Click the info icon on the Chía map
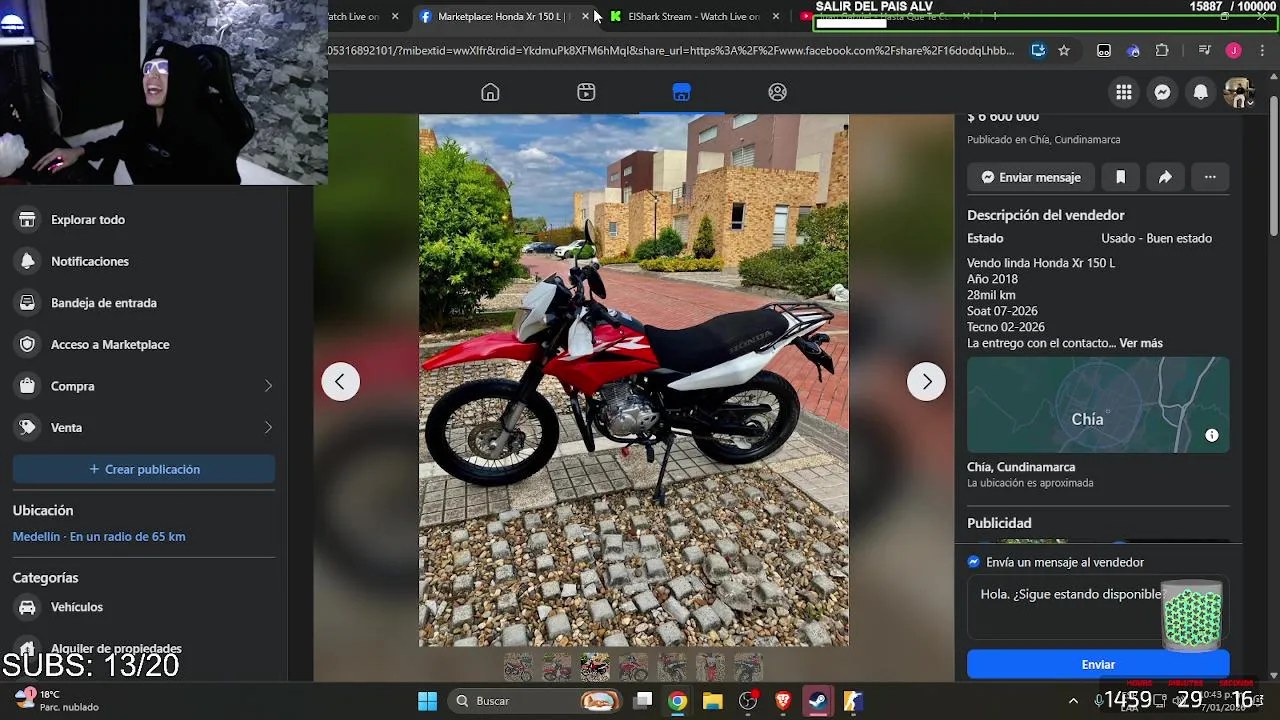This screenshot has height=720, width=1280. click(x=1212, y=435)
